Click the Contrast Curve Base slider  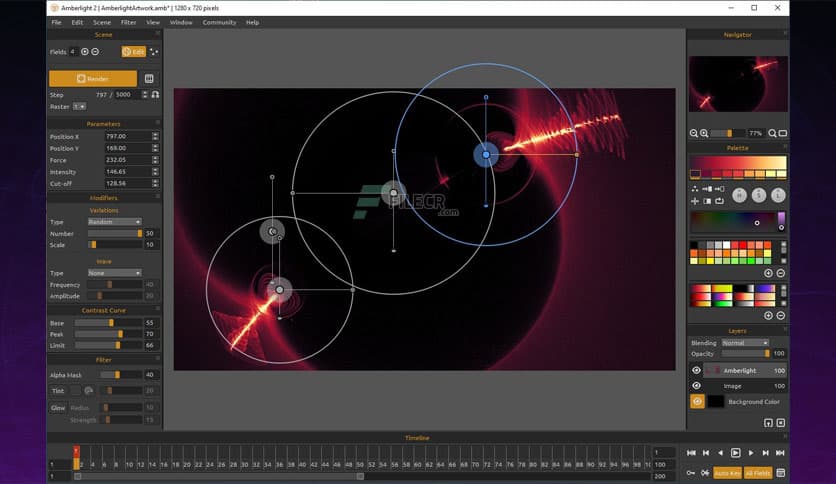[x=109, y=323]
